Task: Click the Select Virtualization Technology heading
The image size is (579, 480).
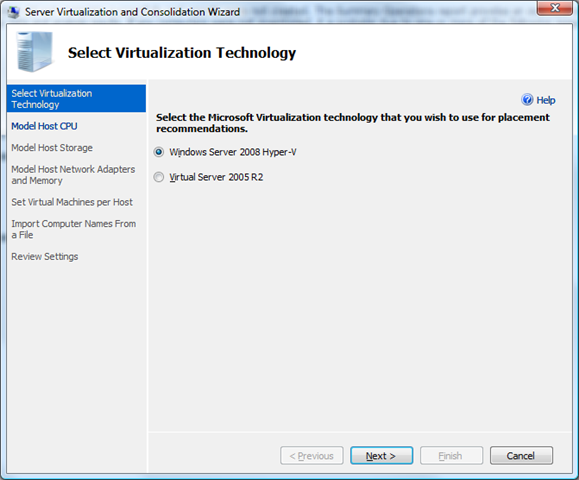Action: tap(182, 53)
